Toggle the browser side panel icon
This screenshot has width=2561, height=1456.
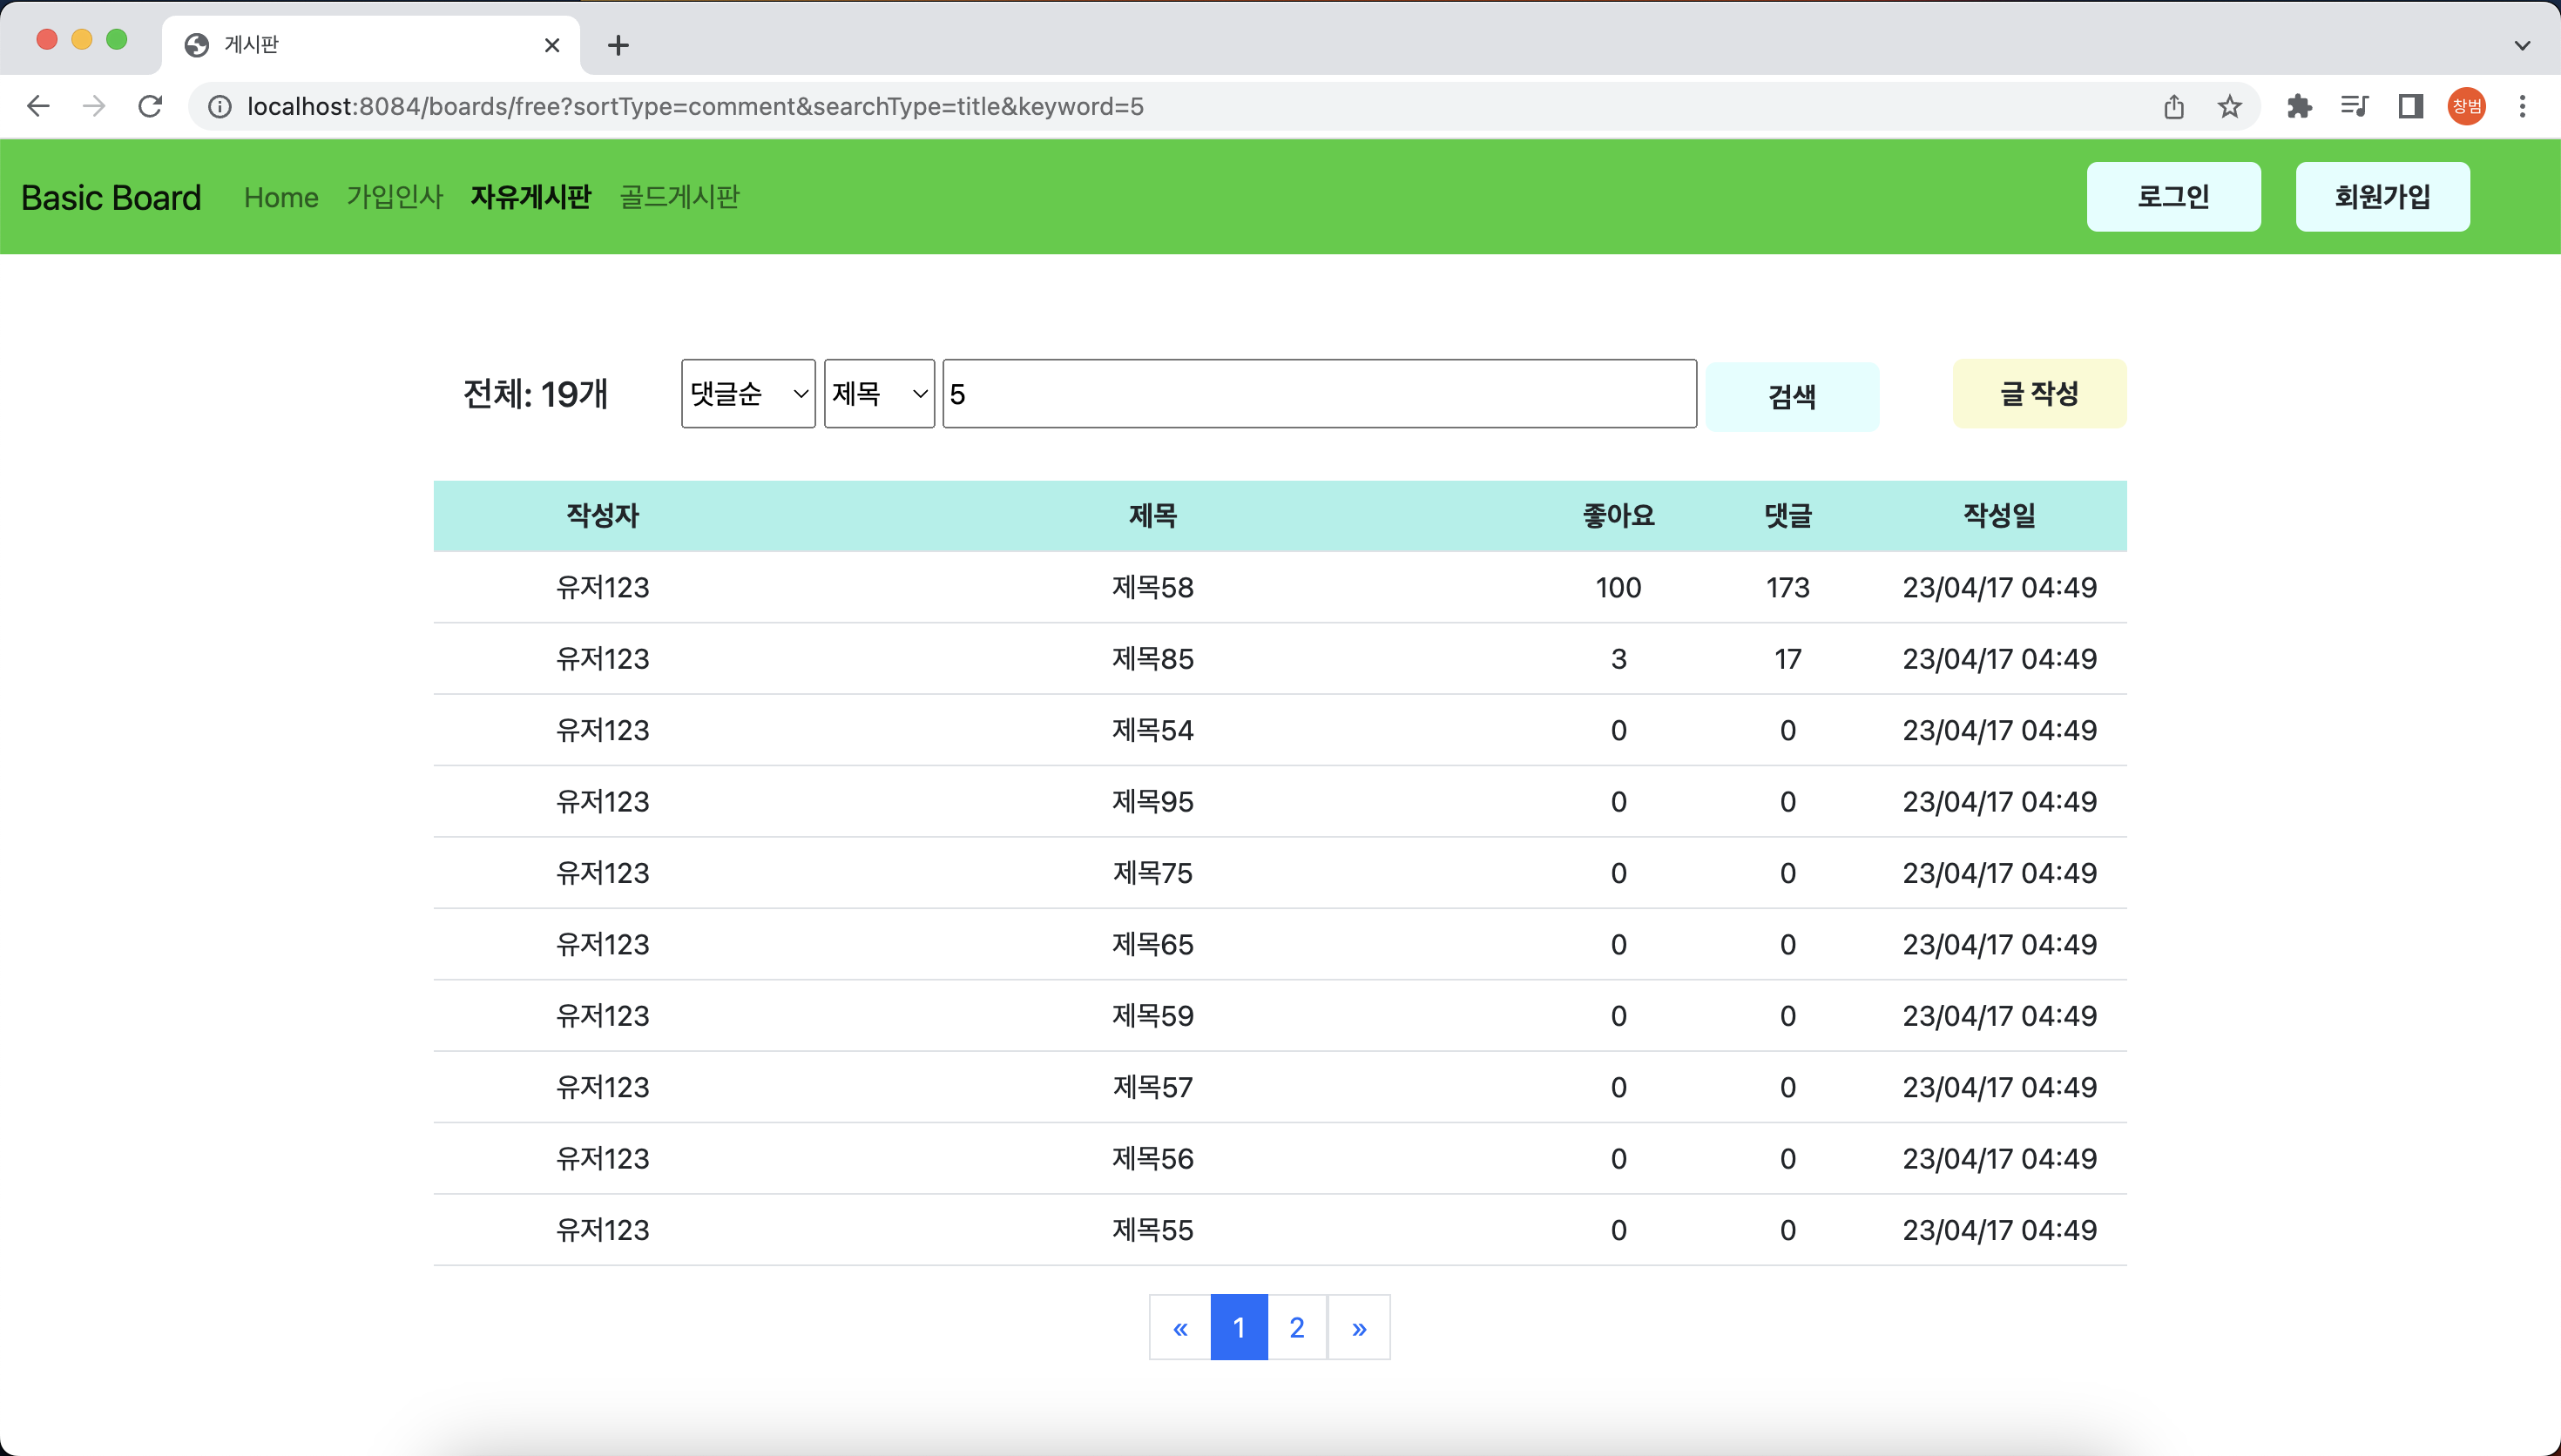(x=2410, y=106)
